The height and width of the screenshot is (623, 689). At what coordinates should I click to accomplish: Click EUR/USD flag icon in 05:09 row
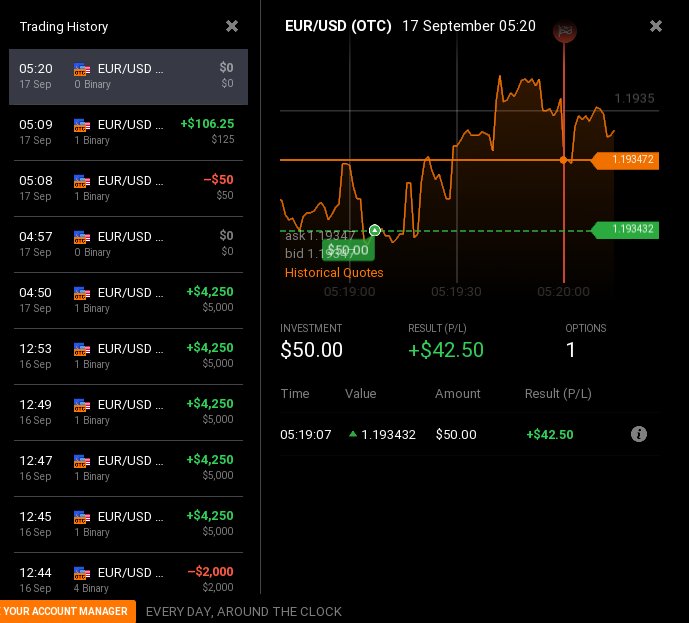click(x=82, y=125)
